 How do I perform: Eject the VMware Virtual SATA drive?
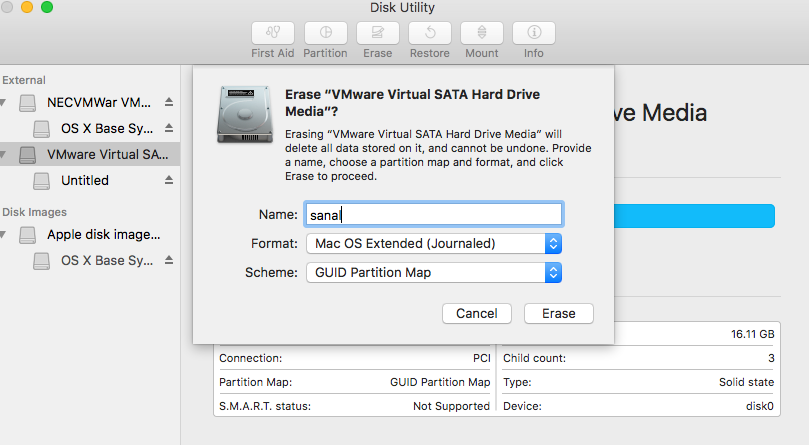pyautogui.click(x=169, y=154)
